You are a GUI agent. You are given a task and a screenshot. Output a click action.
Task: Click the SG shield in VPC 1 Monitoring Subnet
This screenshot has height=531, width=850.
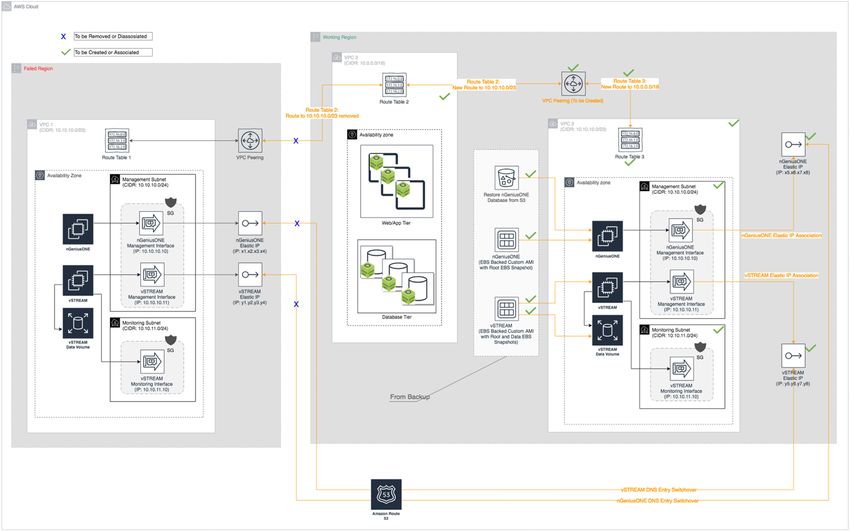pyautogui.click(x=171, y=340)
